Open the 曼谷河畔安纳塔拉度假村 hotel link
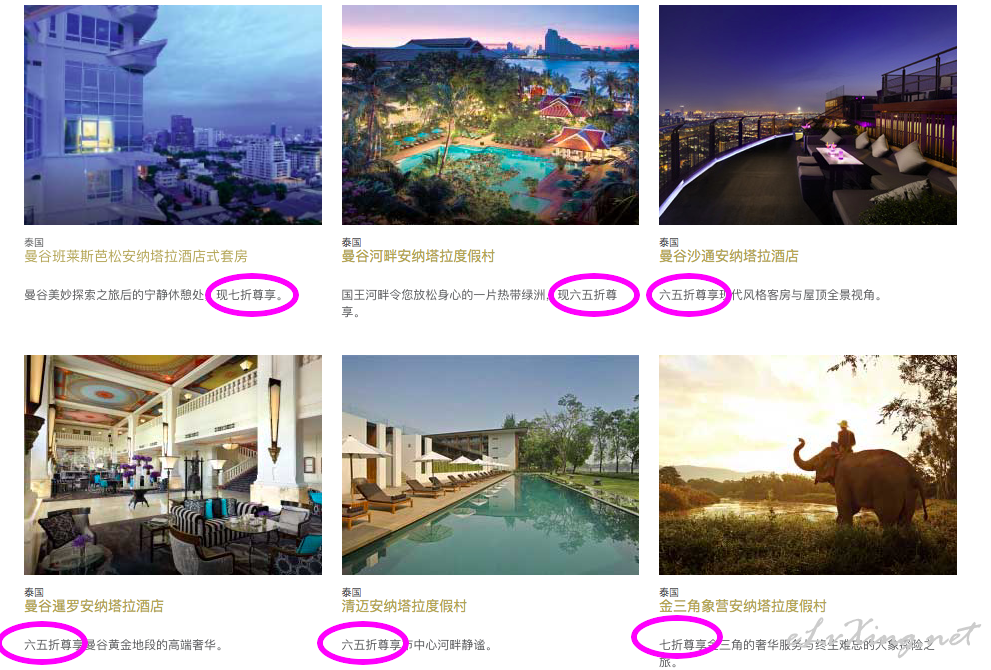The width and height of the screenshot is (991, 670). (x=418, y=257)
